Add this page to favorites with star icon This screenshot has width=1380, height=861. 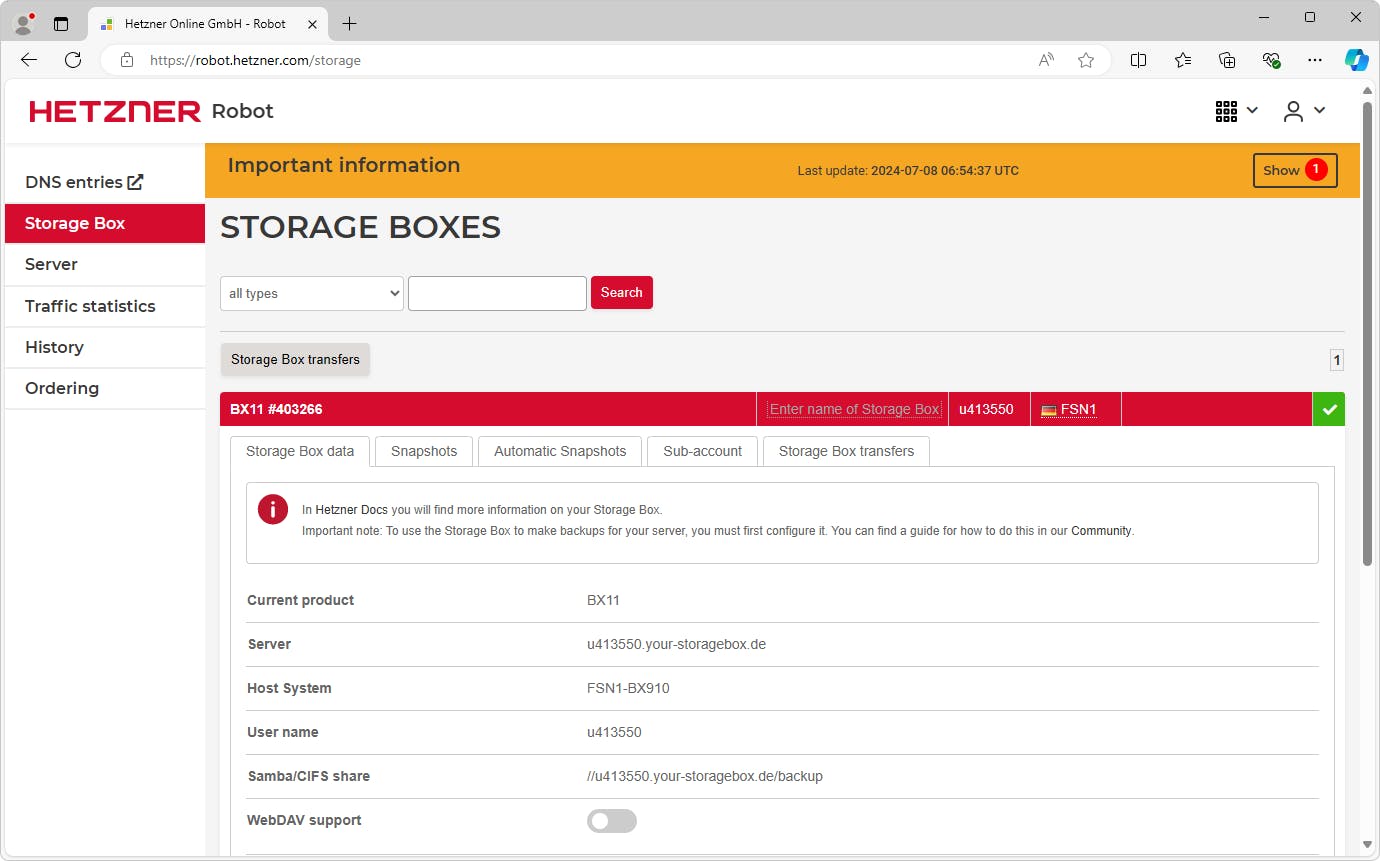coord(1086,60)
